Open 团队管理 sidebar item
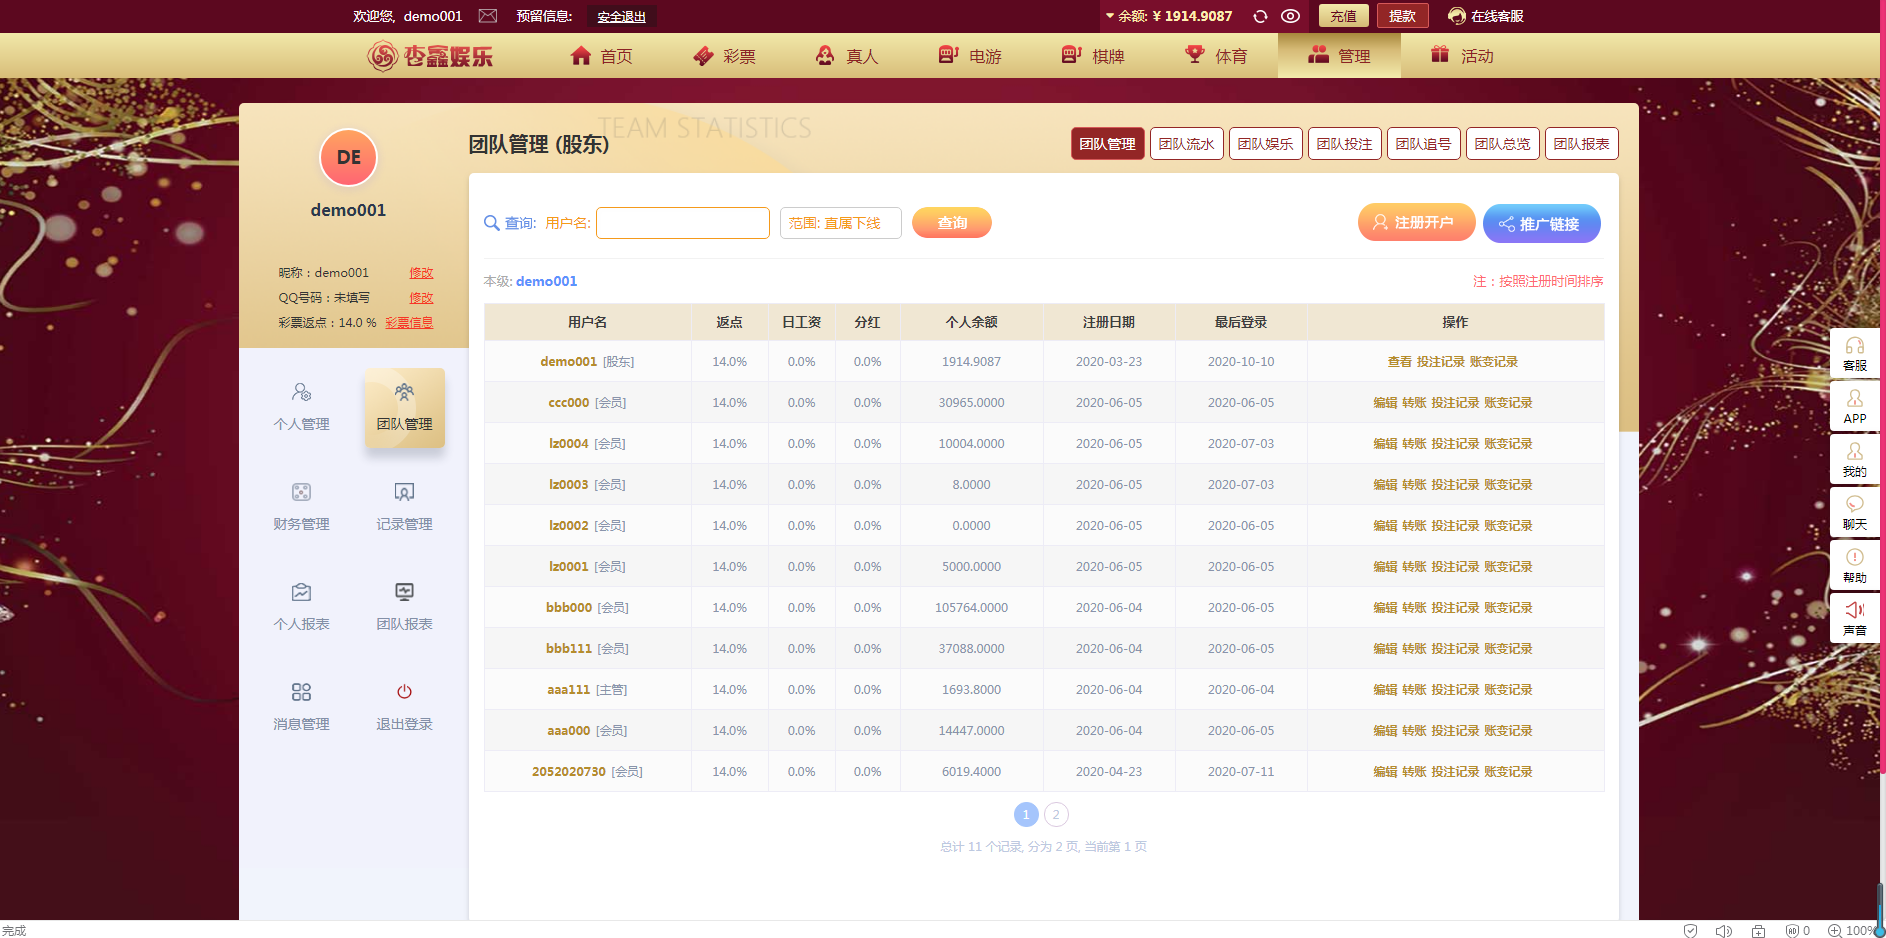 pos(404,406)
